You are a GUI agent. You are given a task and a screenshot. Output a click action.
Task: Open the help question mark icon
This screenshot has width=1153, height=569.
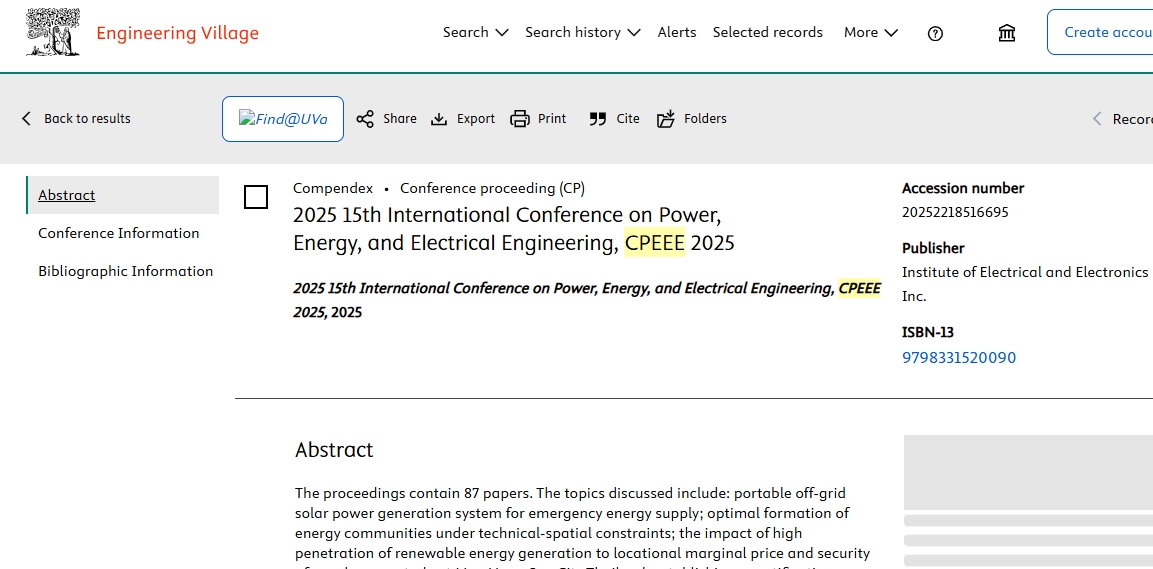935,33
